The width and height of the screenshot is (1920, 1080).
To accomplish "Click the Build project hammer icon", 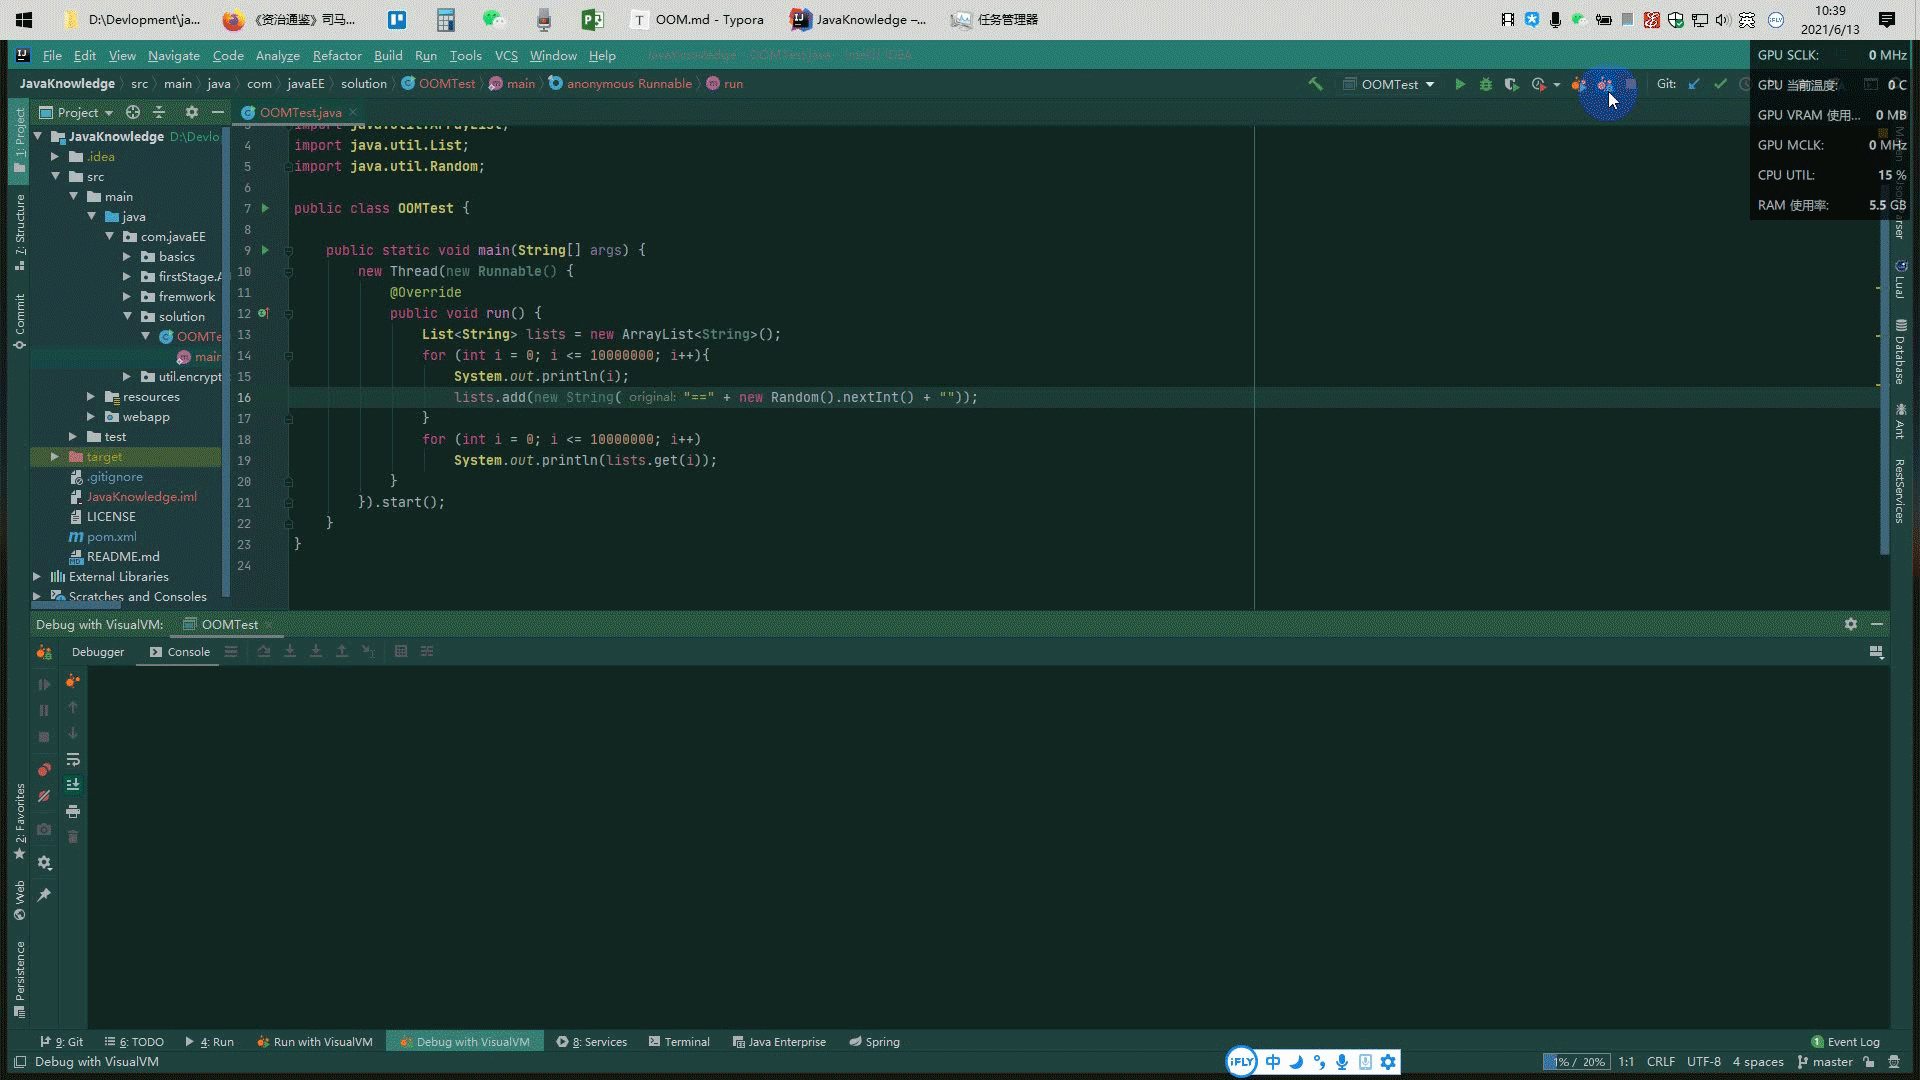I will [x=1316, y=85].
